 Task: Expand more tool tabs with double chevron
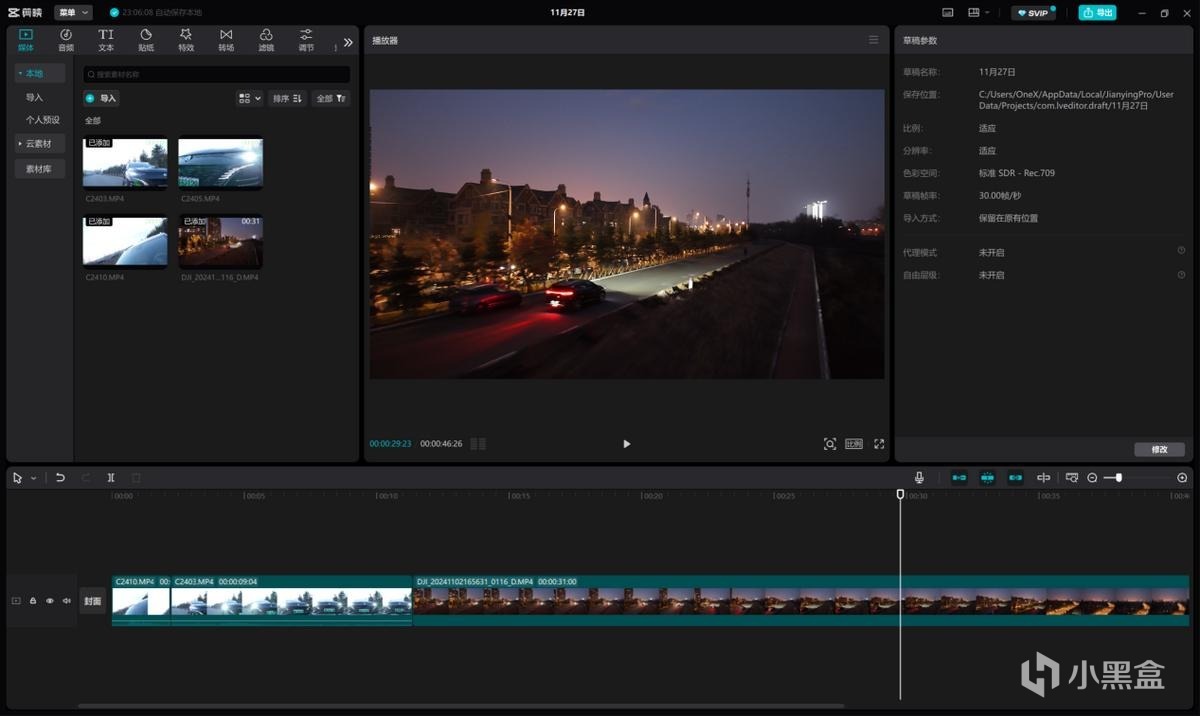(x=348, y=42)
